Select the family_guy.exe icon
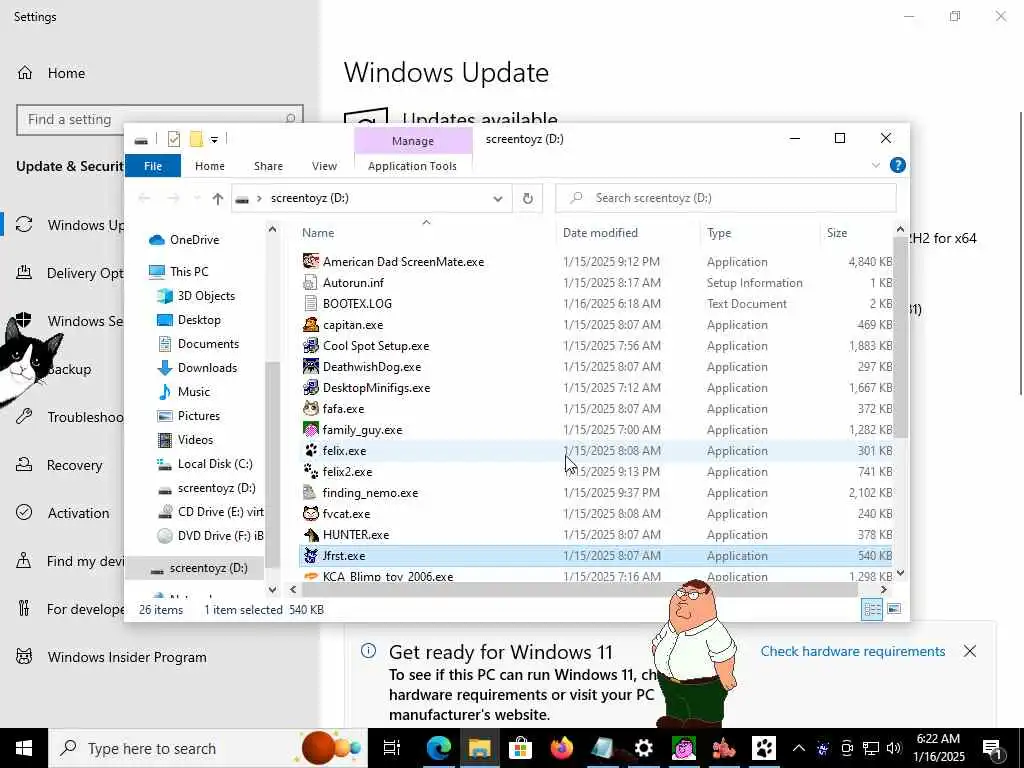1024x768 pixels. (x=311, y=429)
